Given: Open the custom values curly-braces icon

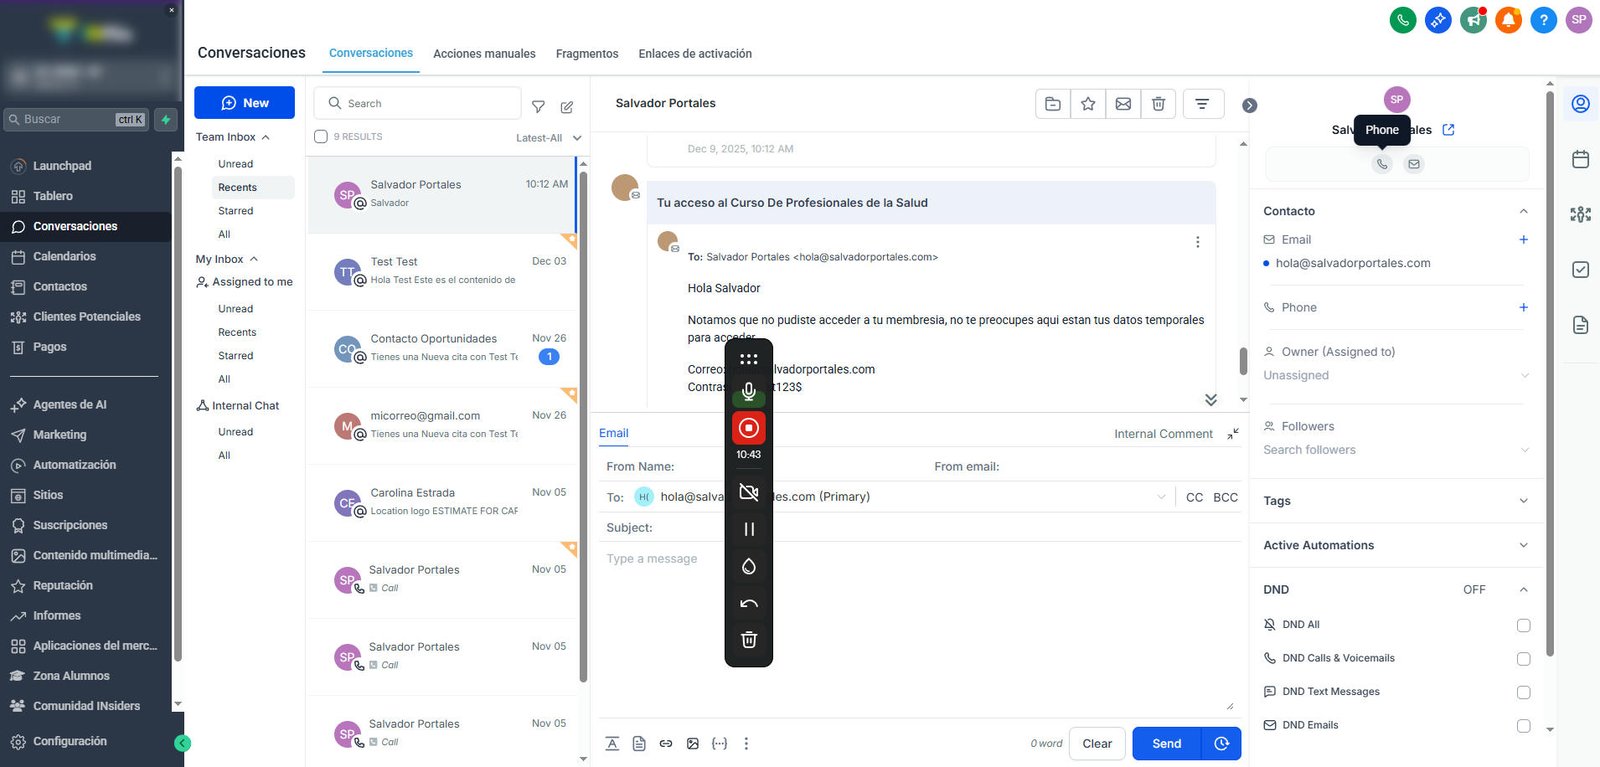Looking at the screenshot, I should [x=720, y=743].
